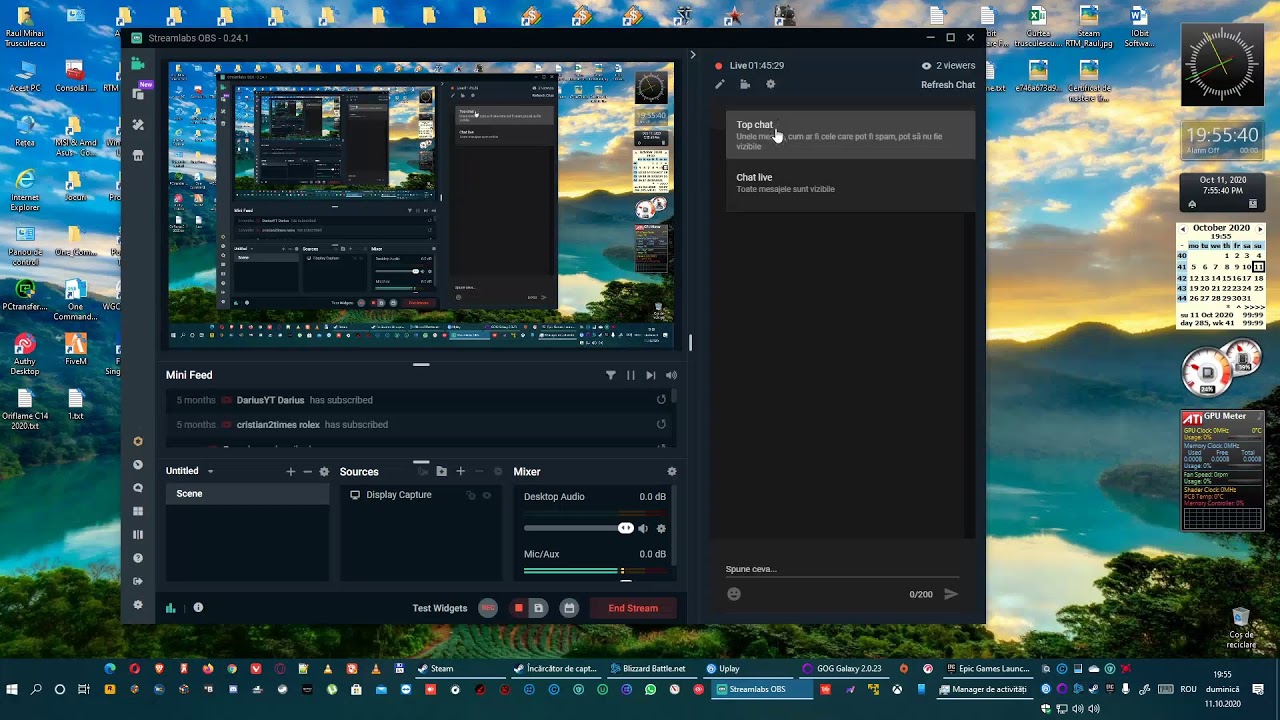Add a source folder in Sources panel
1280x720 pixels.
(x=442, y=471)
